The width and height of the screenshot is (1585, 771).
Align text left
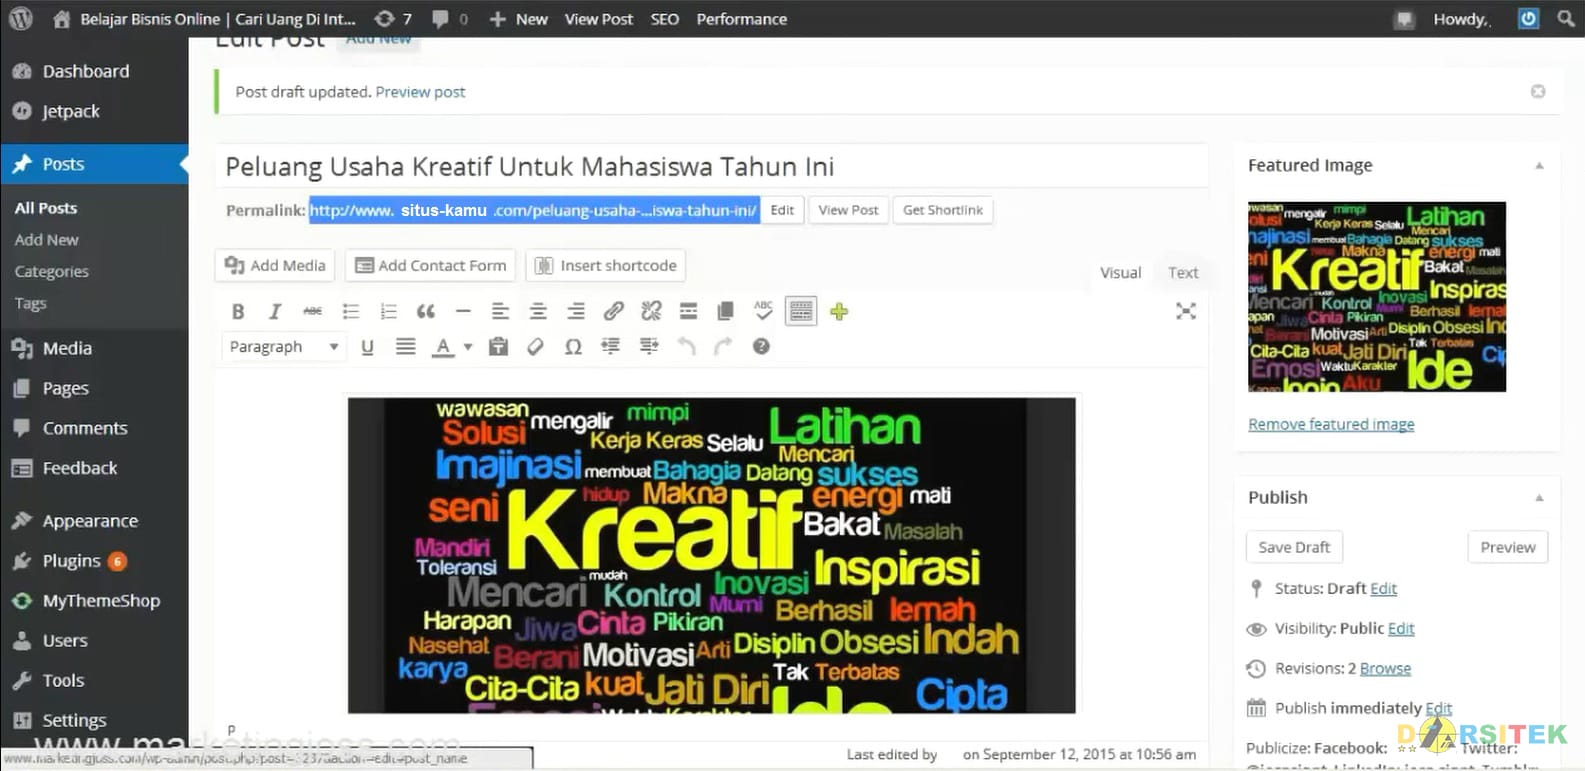point(500,311)
